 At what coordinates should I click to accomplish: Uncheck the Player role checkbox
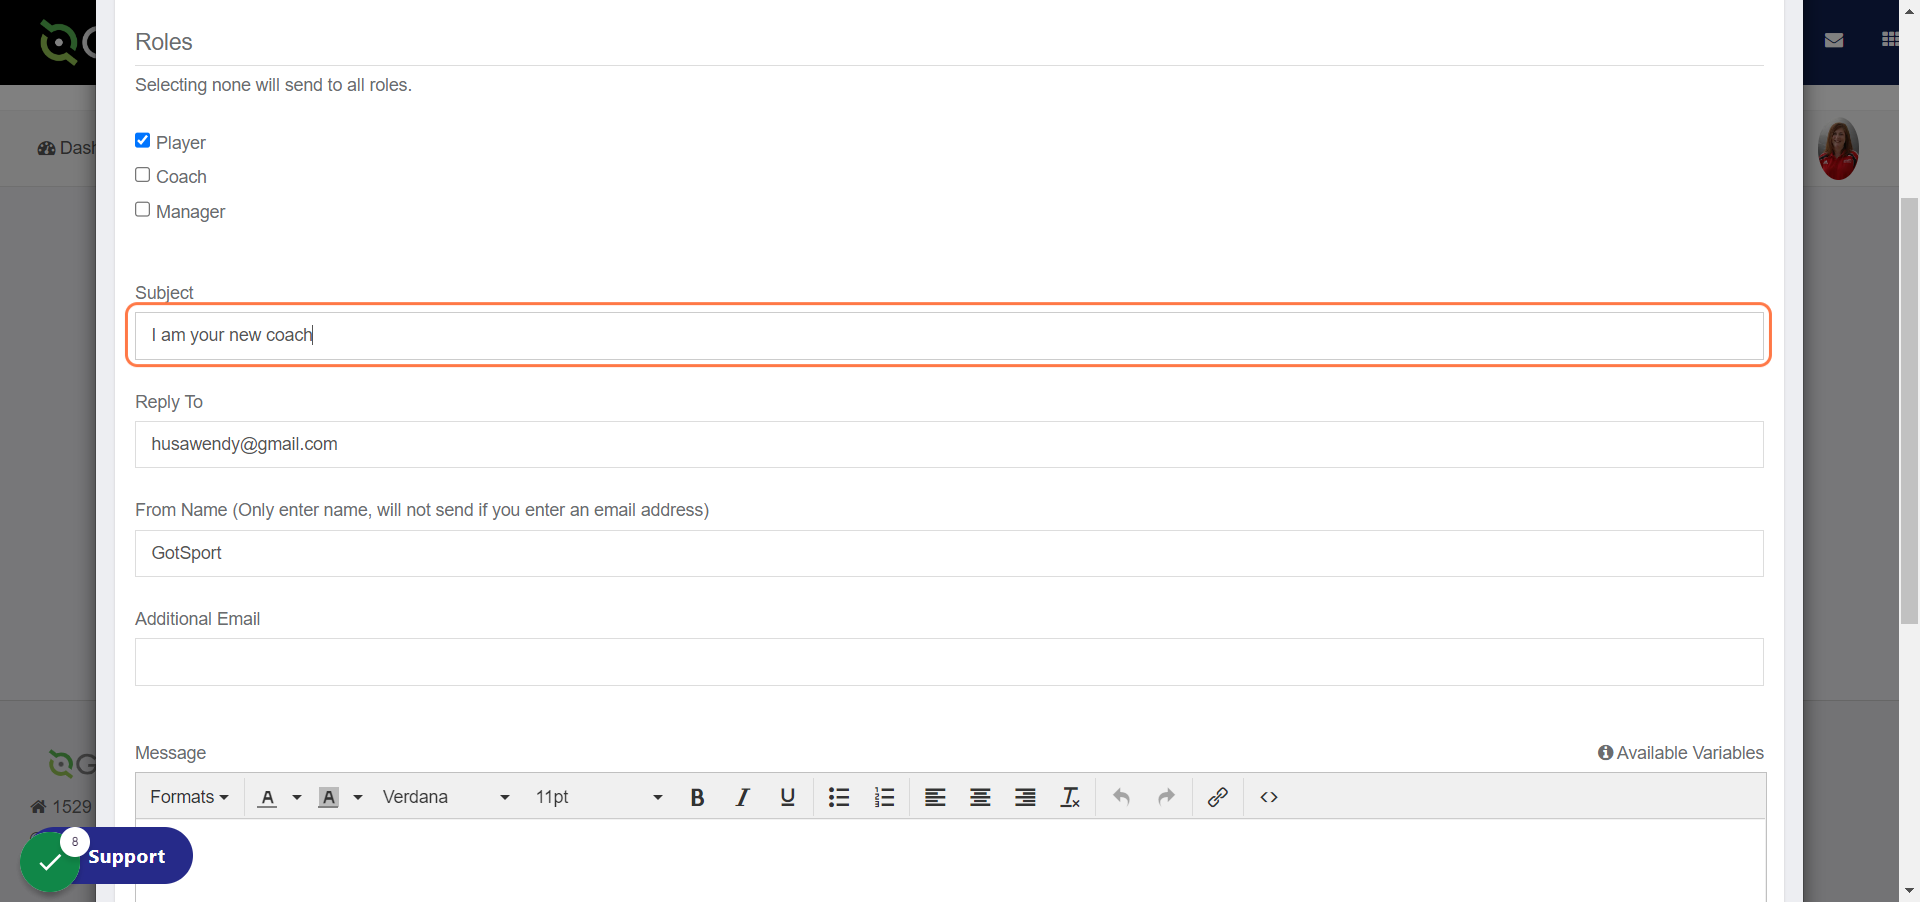pyautogui.click(x=143, y=141)
